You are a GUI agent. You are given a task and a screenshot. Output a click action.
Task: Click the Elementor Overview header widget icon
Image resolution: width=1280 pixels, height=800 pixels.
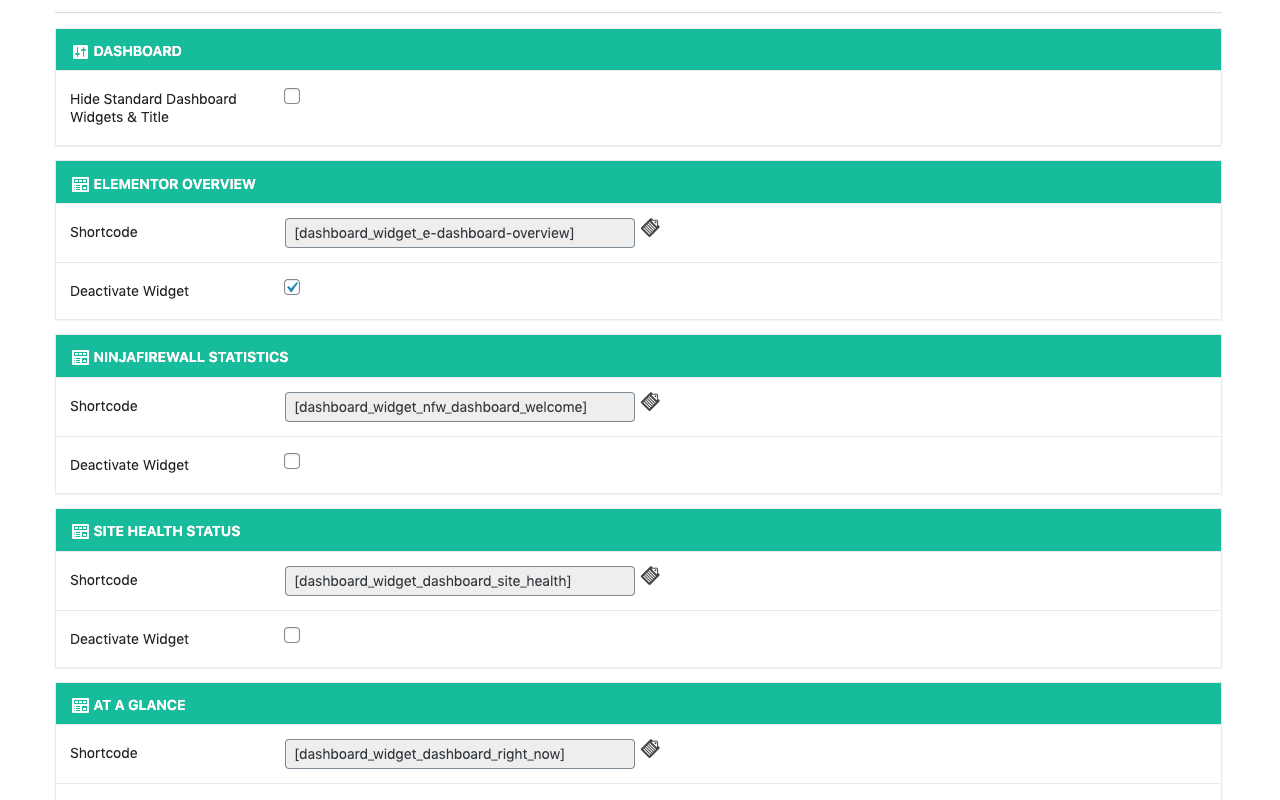tap(81, 184)
